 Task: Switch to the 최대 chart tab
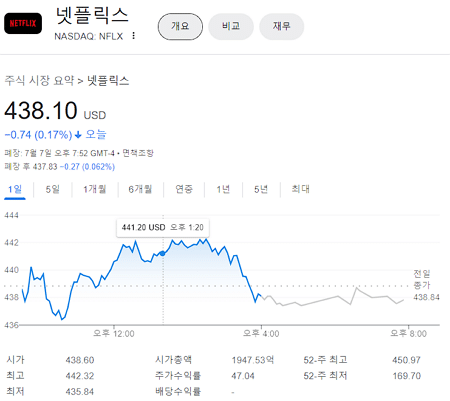pyautogui.click(x=300, y=190)
